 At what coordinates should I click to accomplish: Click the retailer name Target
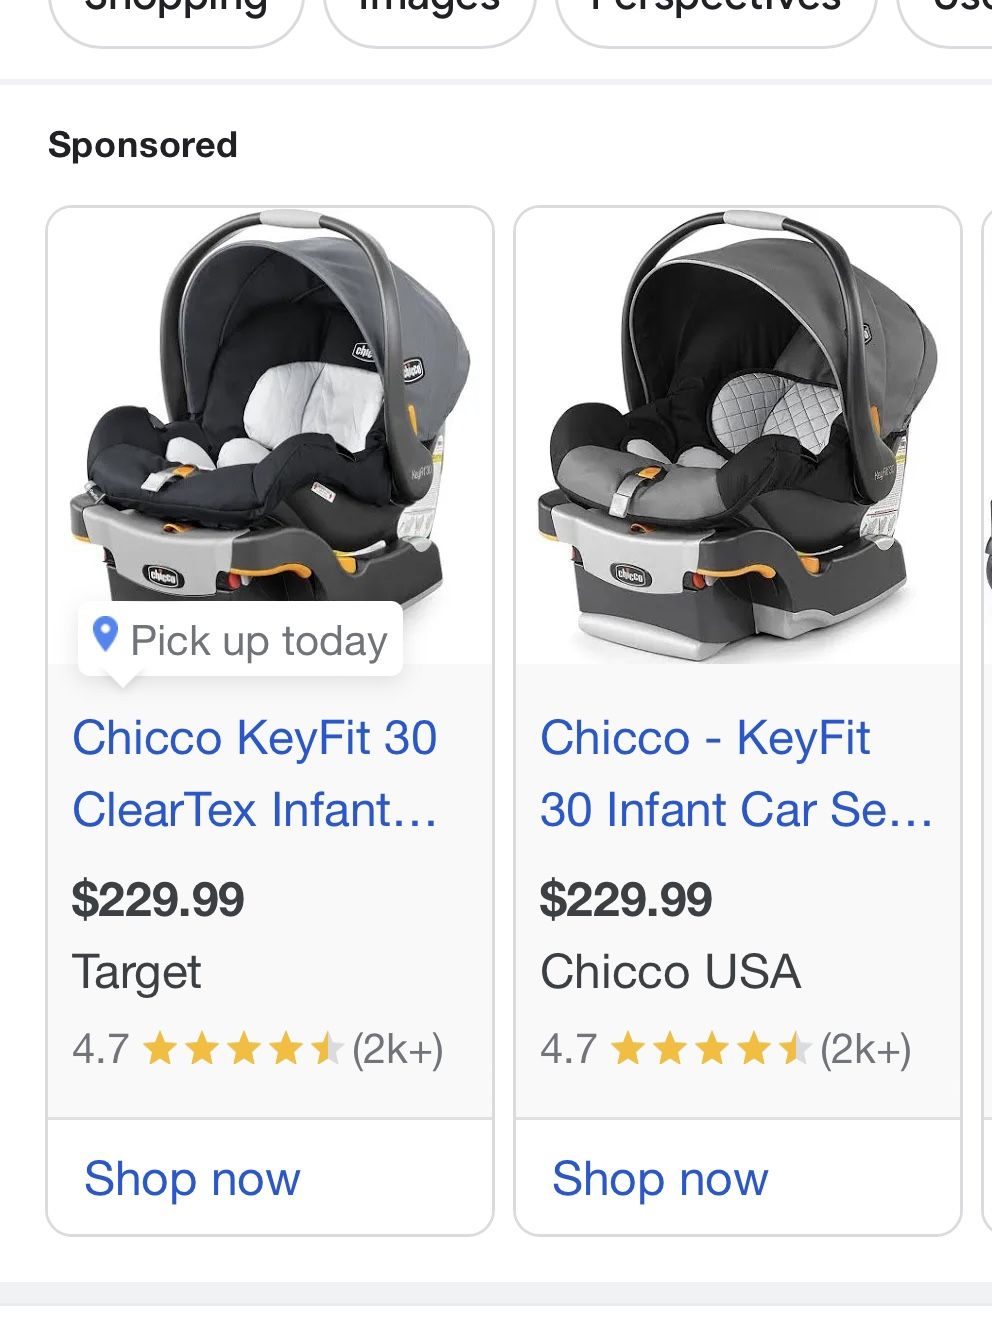point(136,971)
